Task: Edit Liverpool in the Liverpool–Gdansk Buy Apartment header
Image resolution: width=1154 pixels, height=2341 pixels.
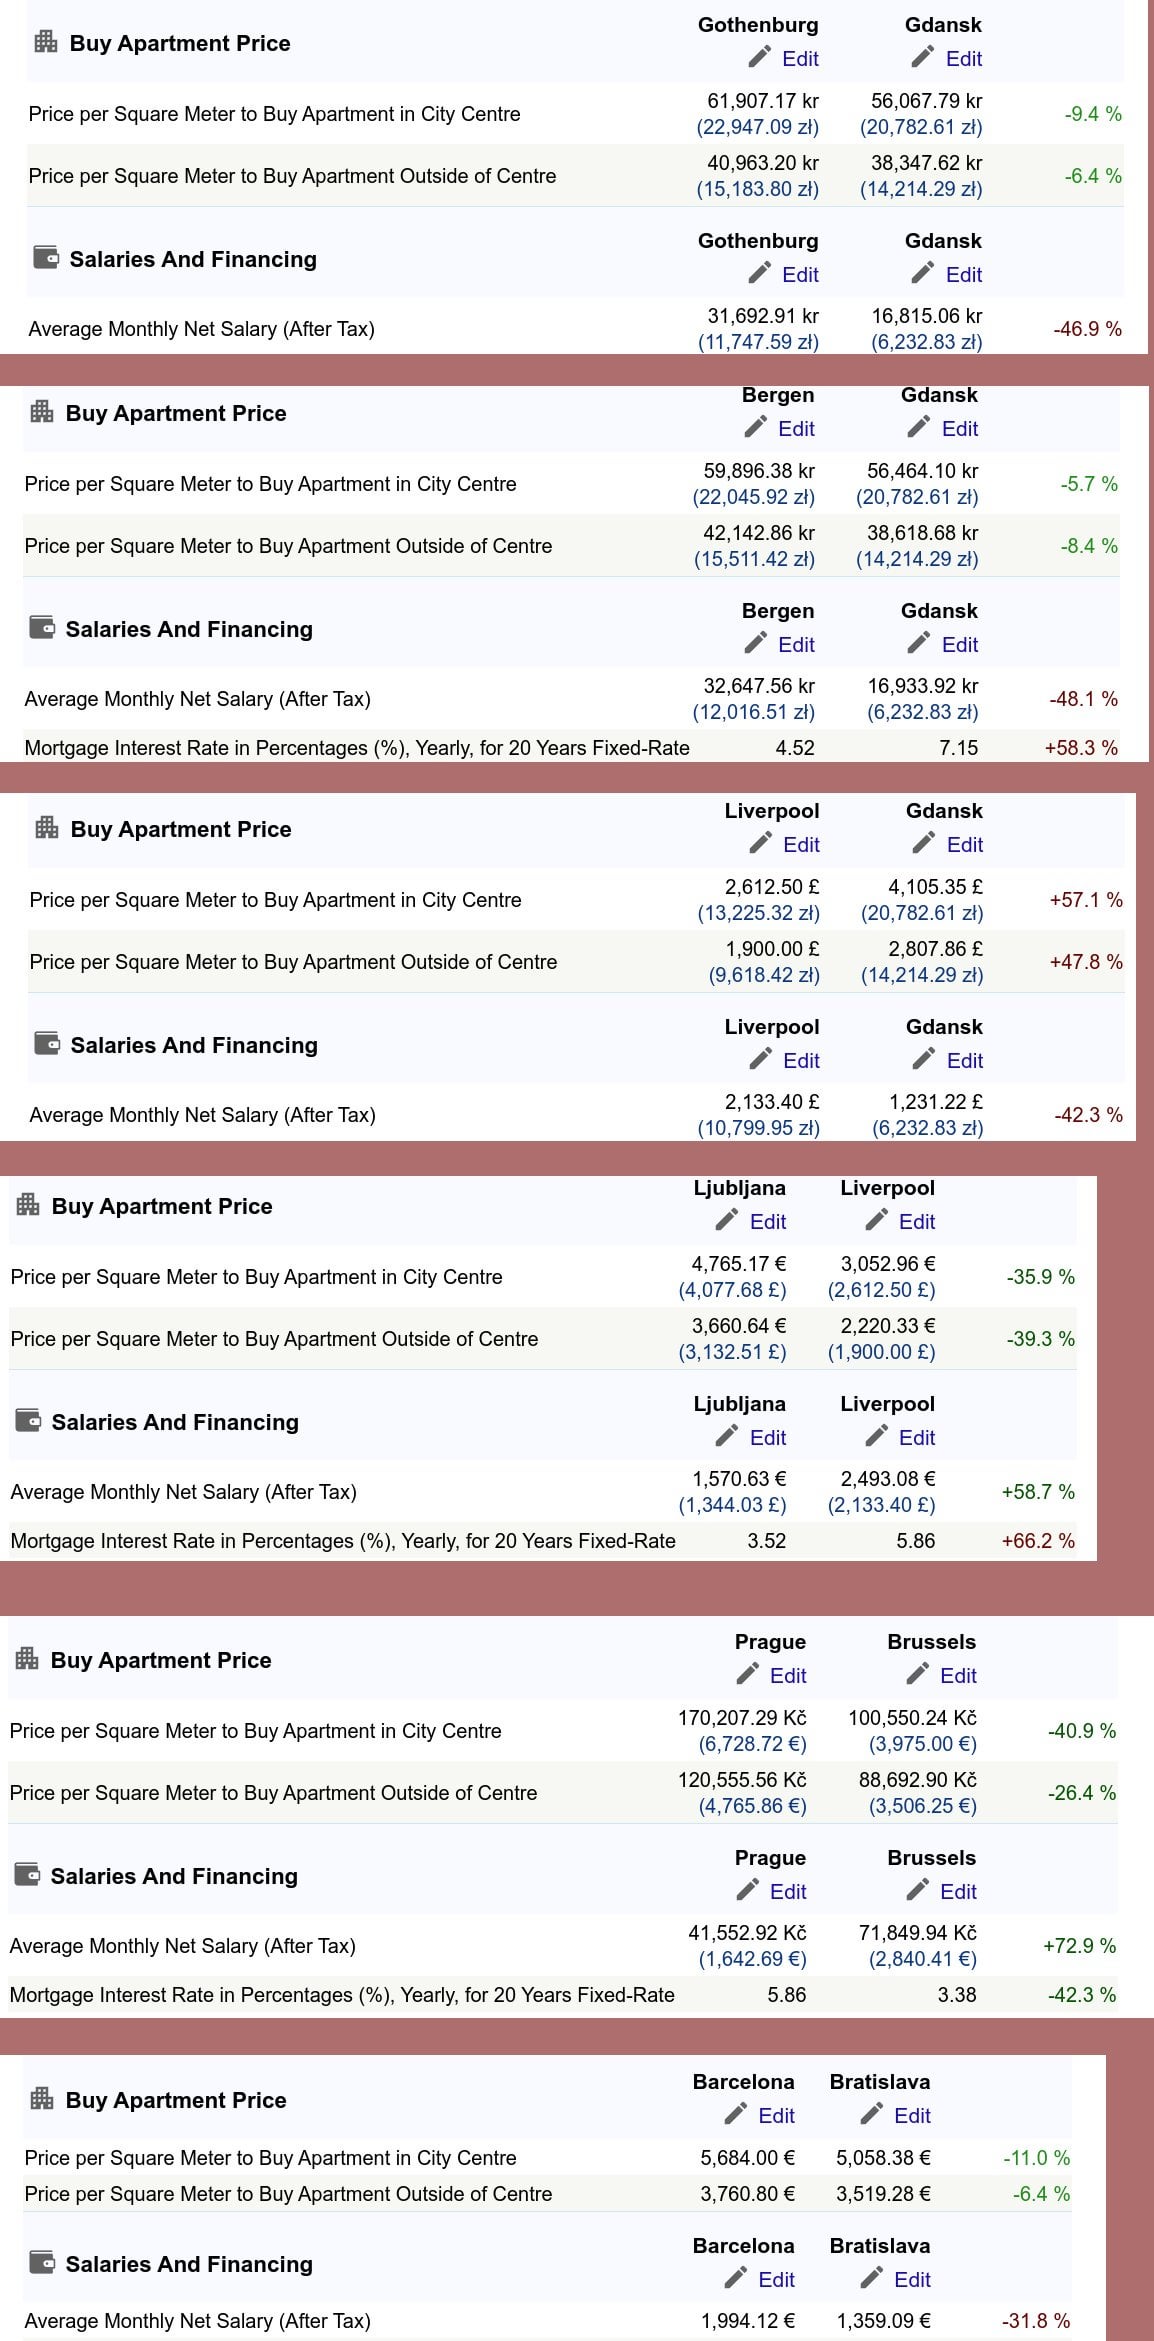Action: [801, 844]
